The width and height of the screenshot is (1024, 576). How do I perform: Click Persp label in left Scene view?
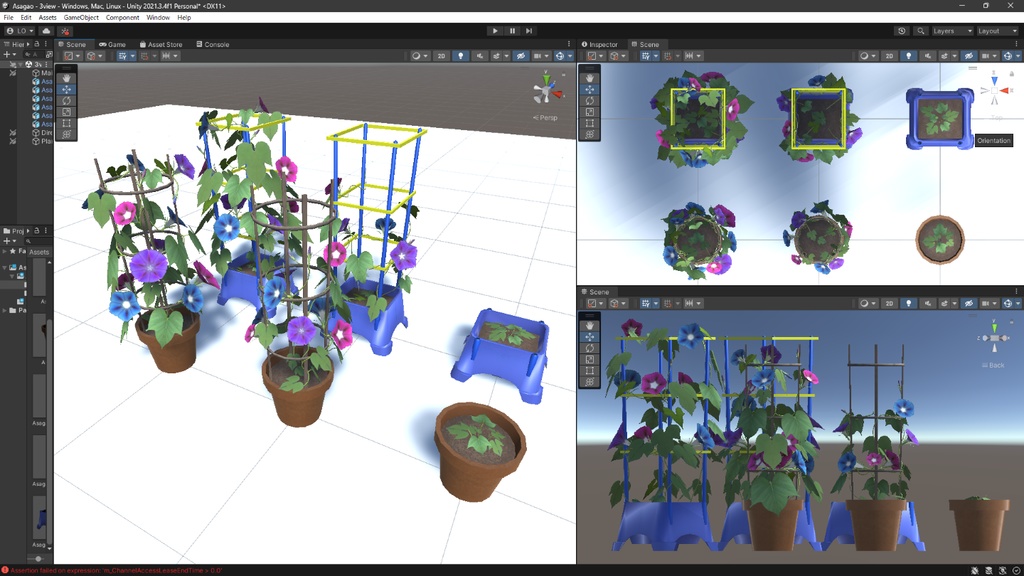tap(545, 118)
